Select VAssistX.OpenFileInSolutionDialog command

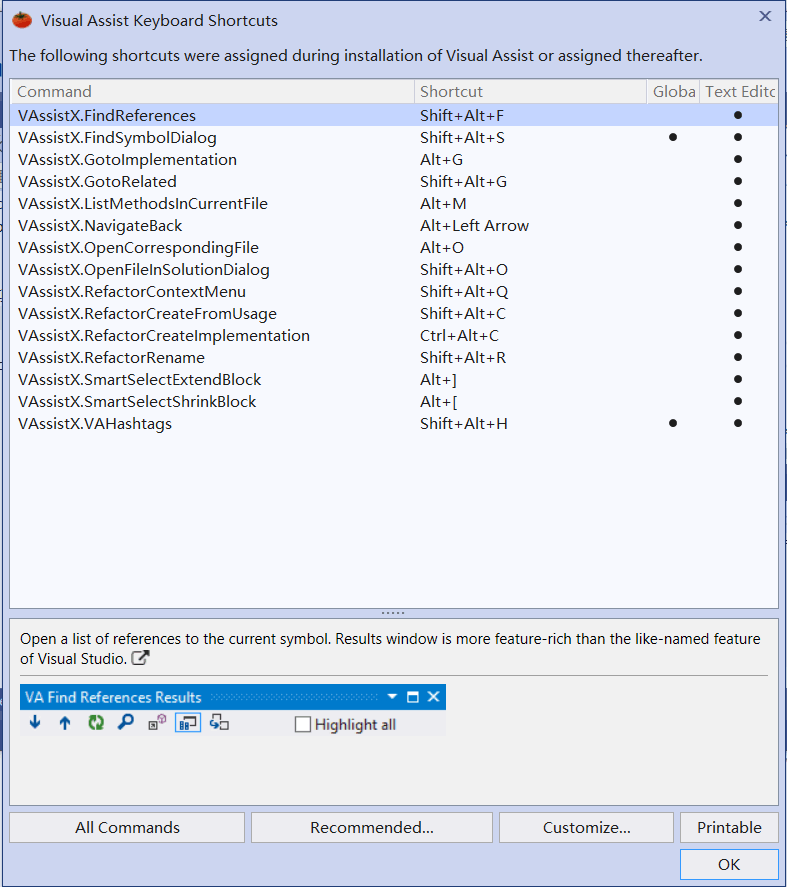144,270
